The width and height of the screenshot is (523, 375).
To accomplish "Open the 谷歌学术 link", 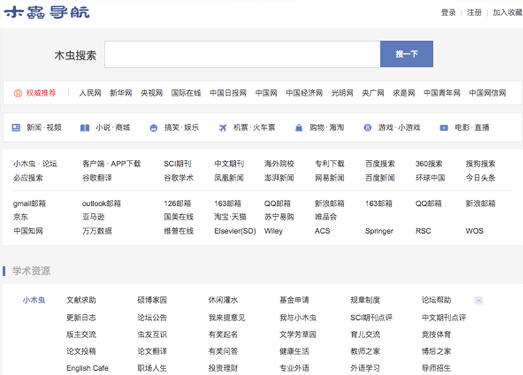I will coord(178,178).
